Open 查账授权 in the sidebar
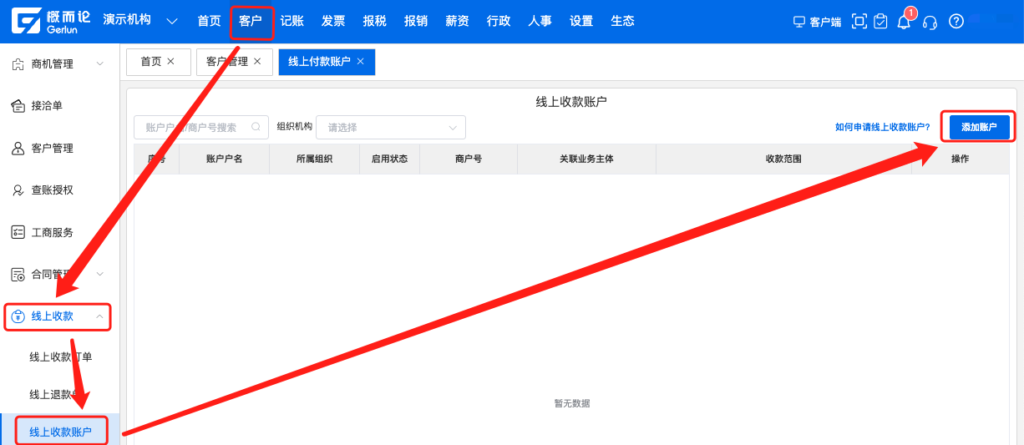This screenshot has width=1024, height=445. [52, 190]
